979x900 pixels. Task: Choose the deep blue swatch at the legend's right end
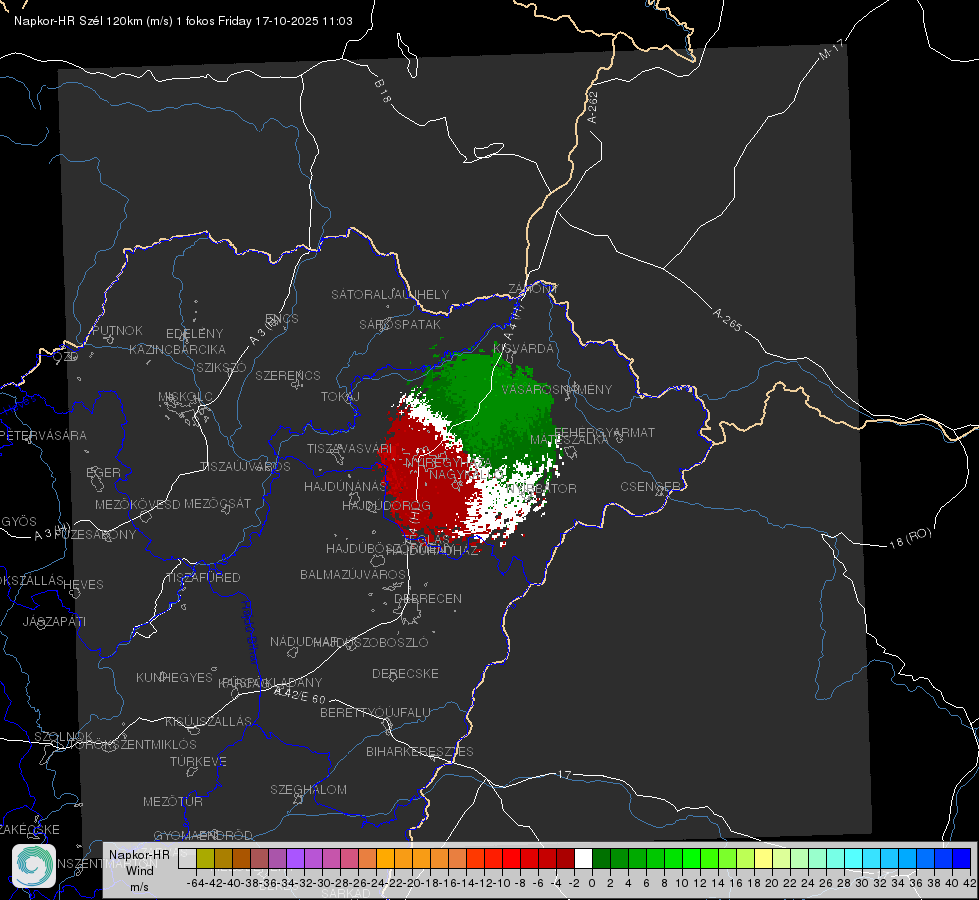pyautogui.click(x=962, y=858)
